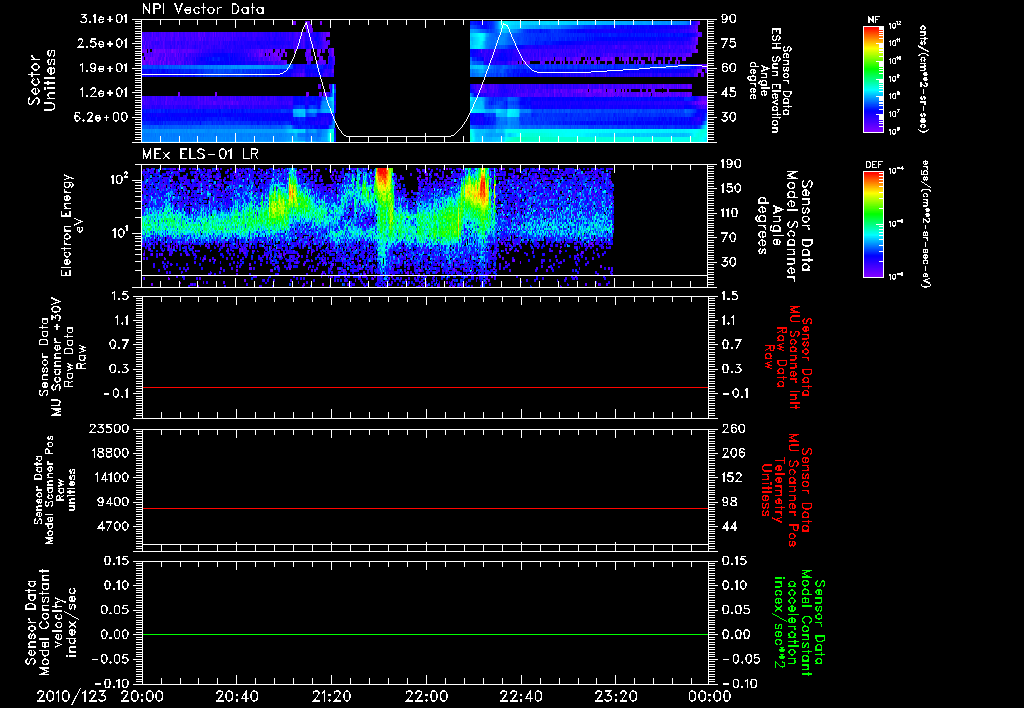Click the 21:20 time tick label
Viewport: 1024px width, 708px height.
pos(332,696)
